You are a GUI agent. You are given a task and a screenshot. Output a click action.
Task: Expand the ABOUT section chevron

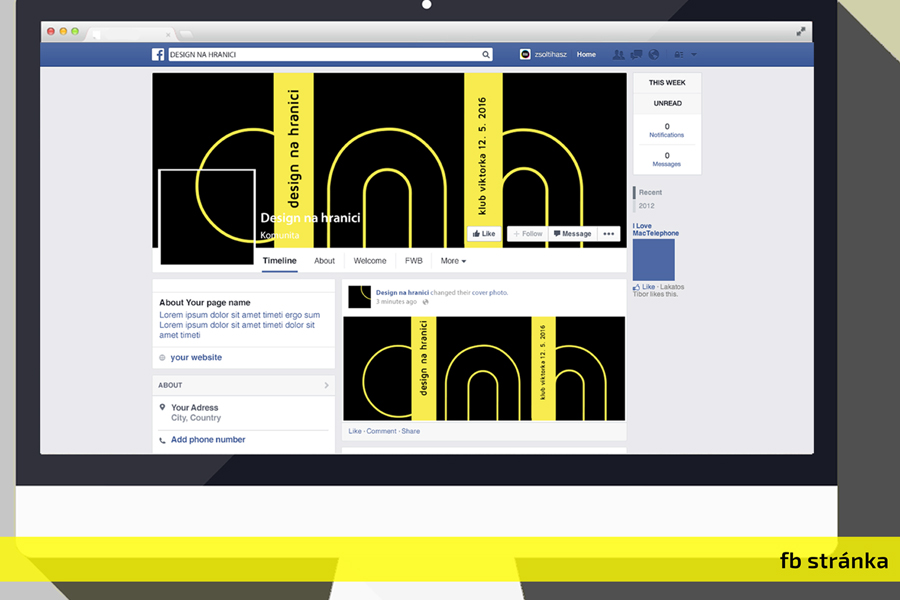tap(326, 385)
